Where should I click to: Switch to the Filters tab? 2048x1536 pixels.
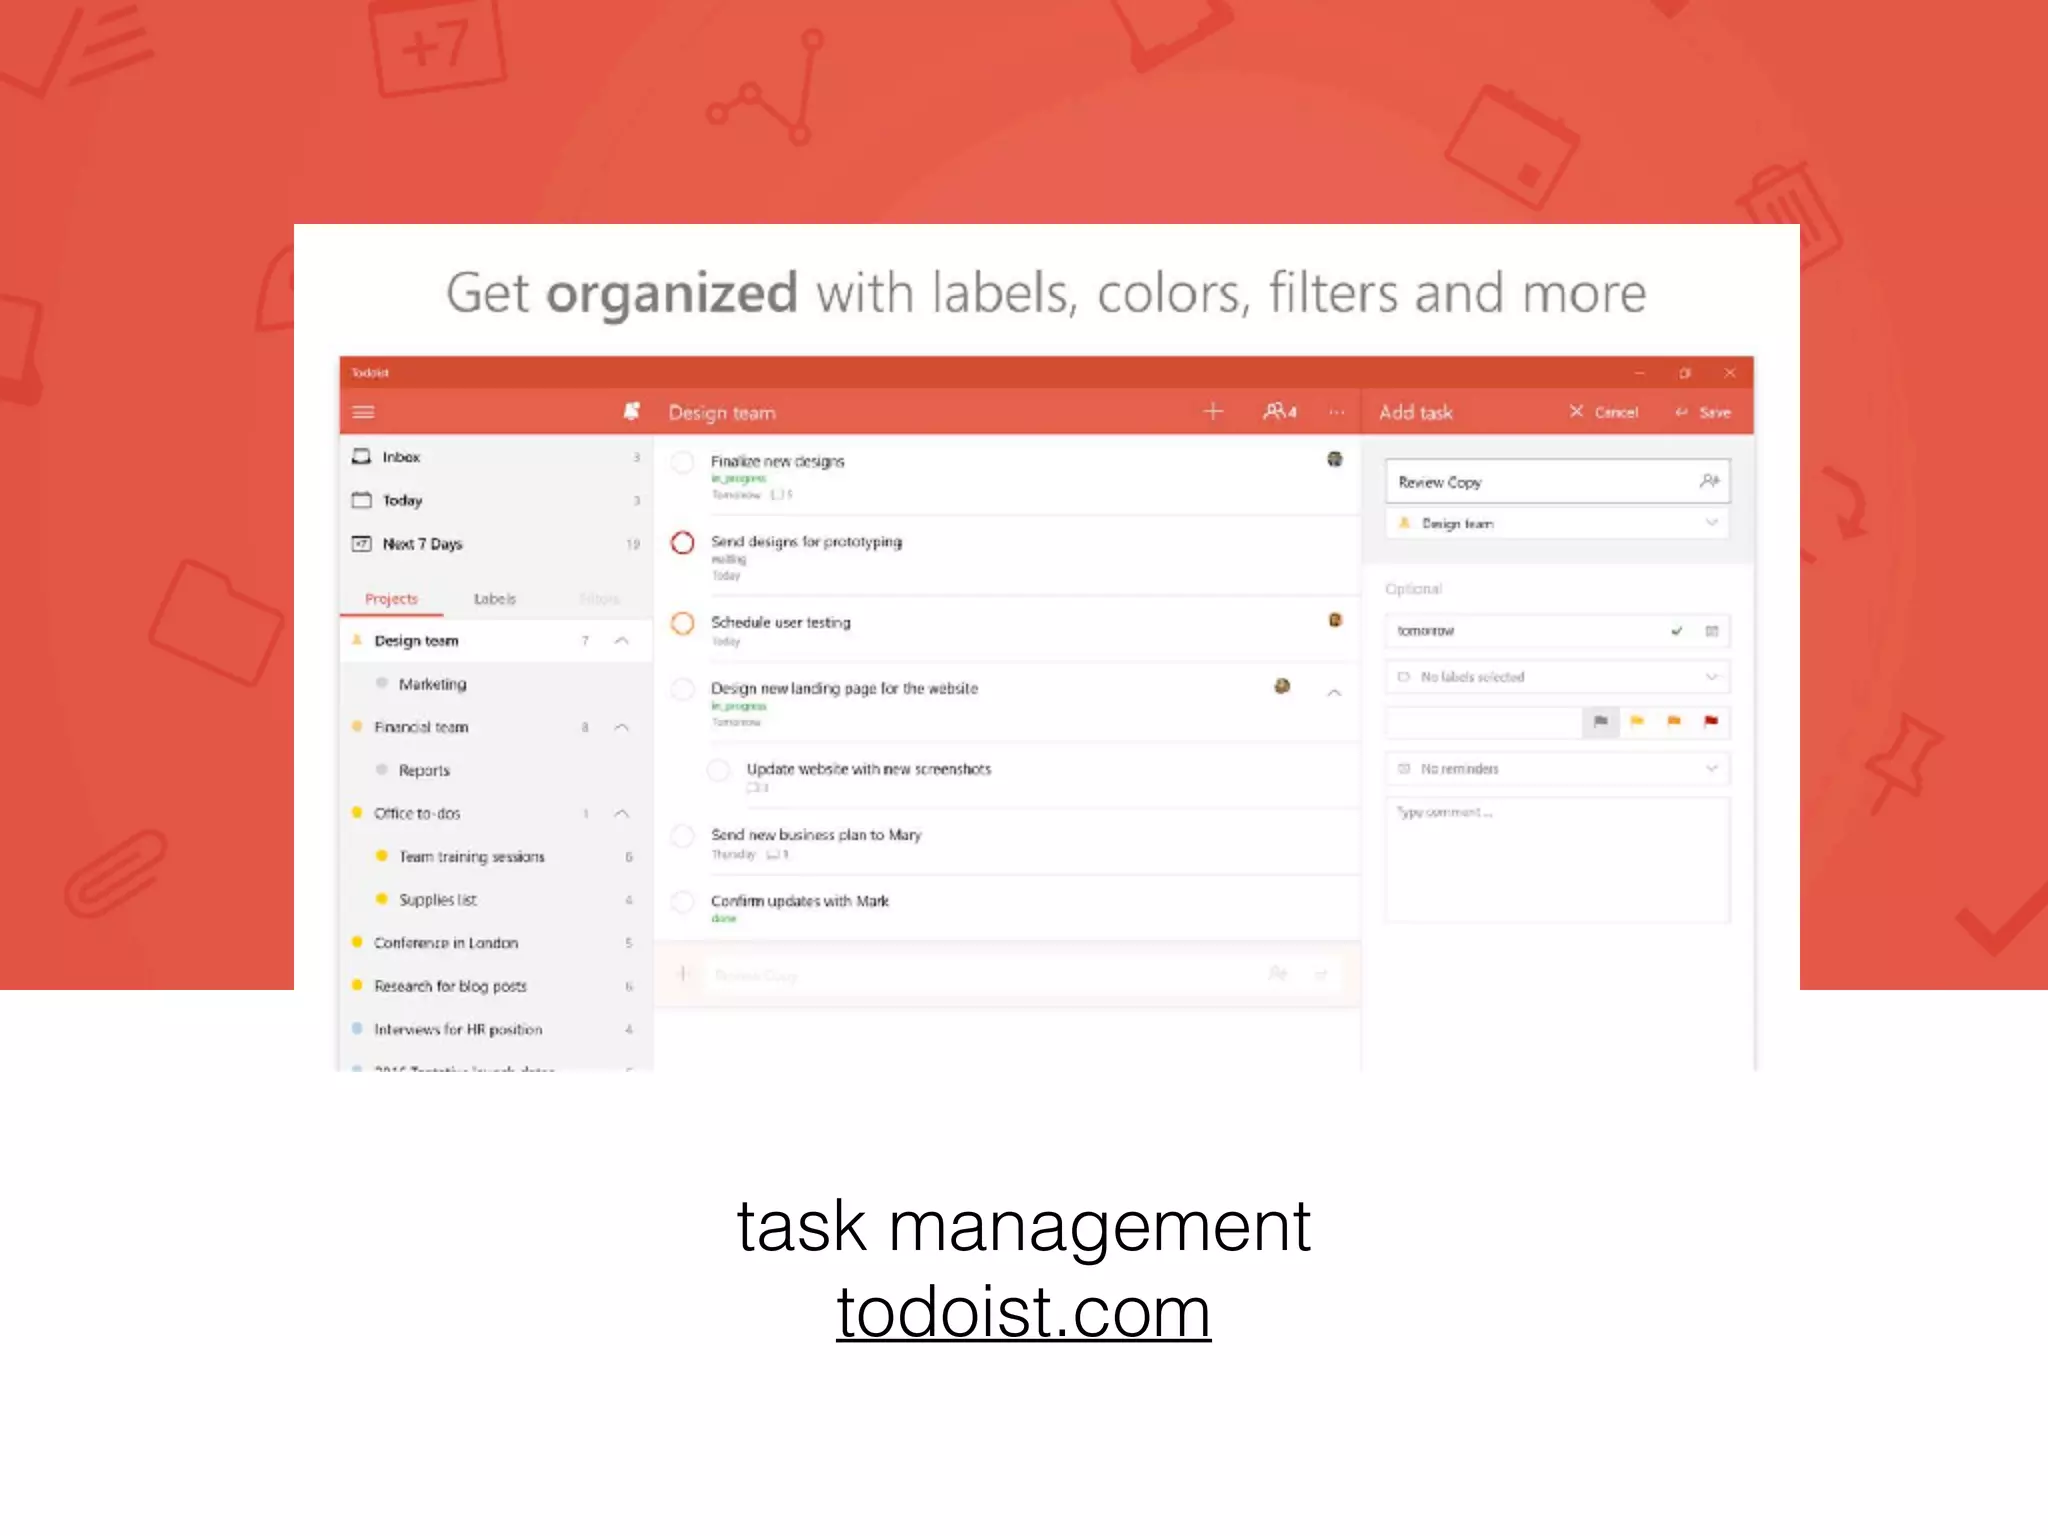click(599, 598)
